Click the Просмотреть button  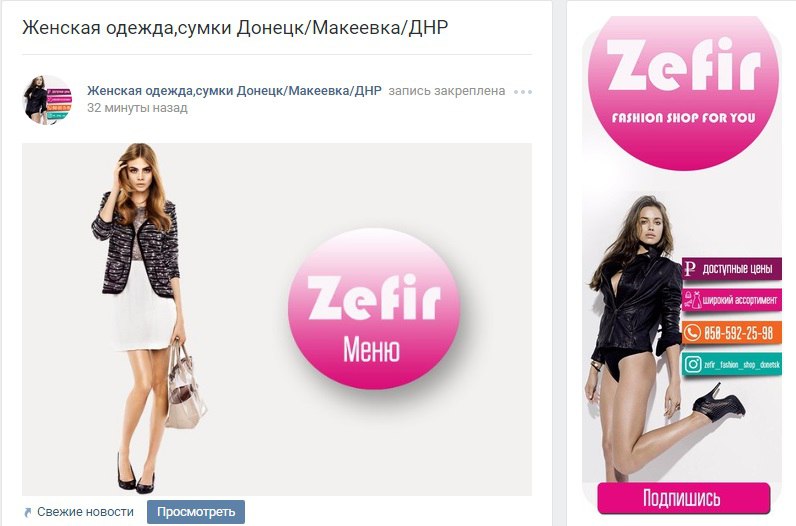pos(195,512)
